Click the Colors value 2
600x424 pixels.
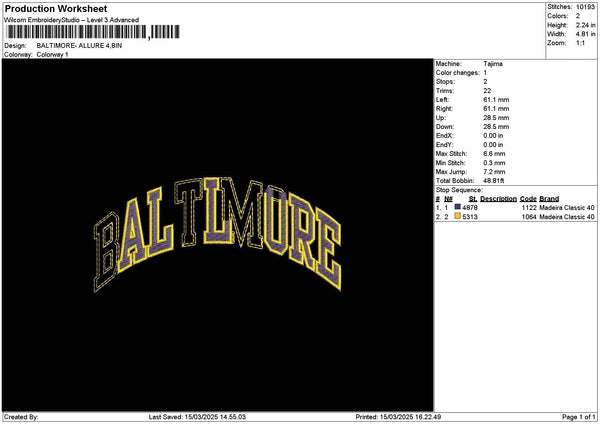(578, 16)
